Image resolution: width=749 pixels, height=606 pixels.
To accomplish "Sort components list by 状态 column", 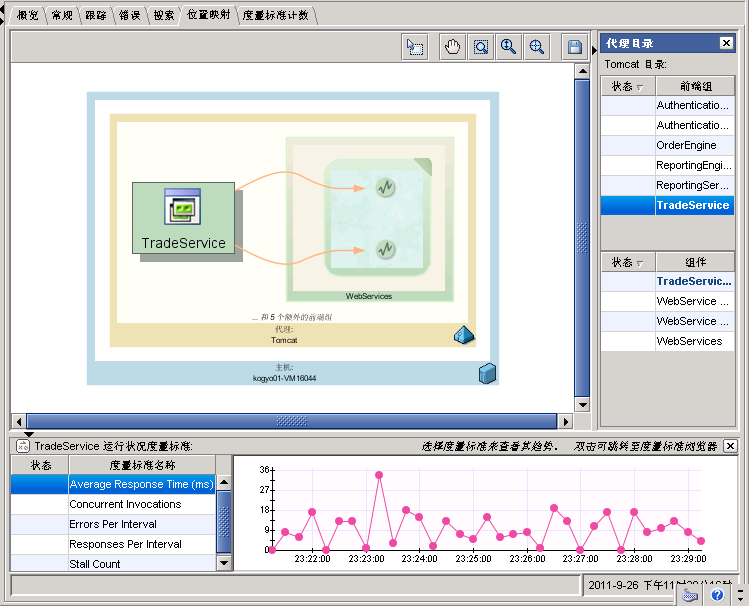I will tap(628, 262).
